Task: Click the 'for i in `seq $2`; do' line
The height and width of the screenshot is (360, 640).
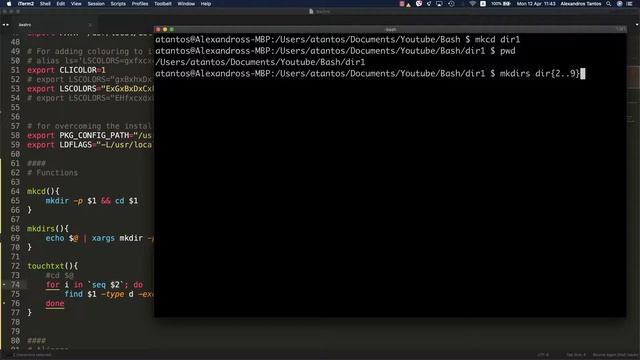Action: (94, 285)
